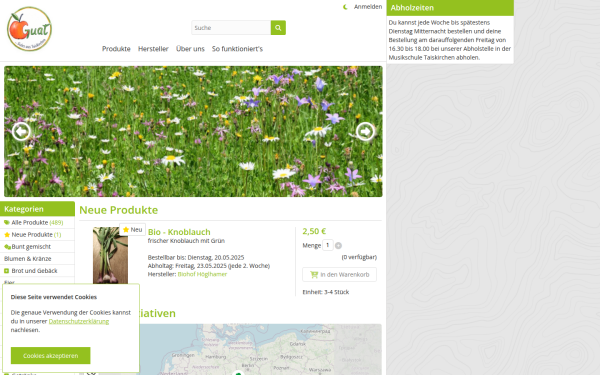Click the Kategorien sidebar header
600x375 pixels.
[x=37, y=209]
